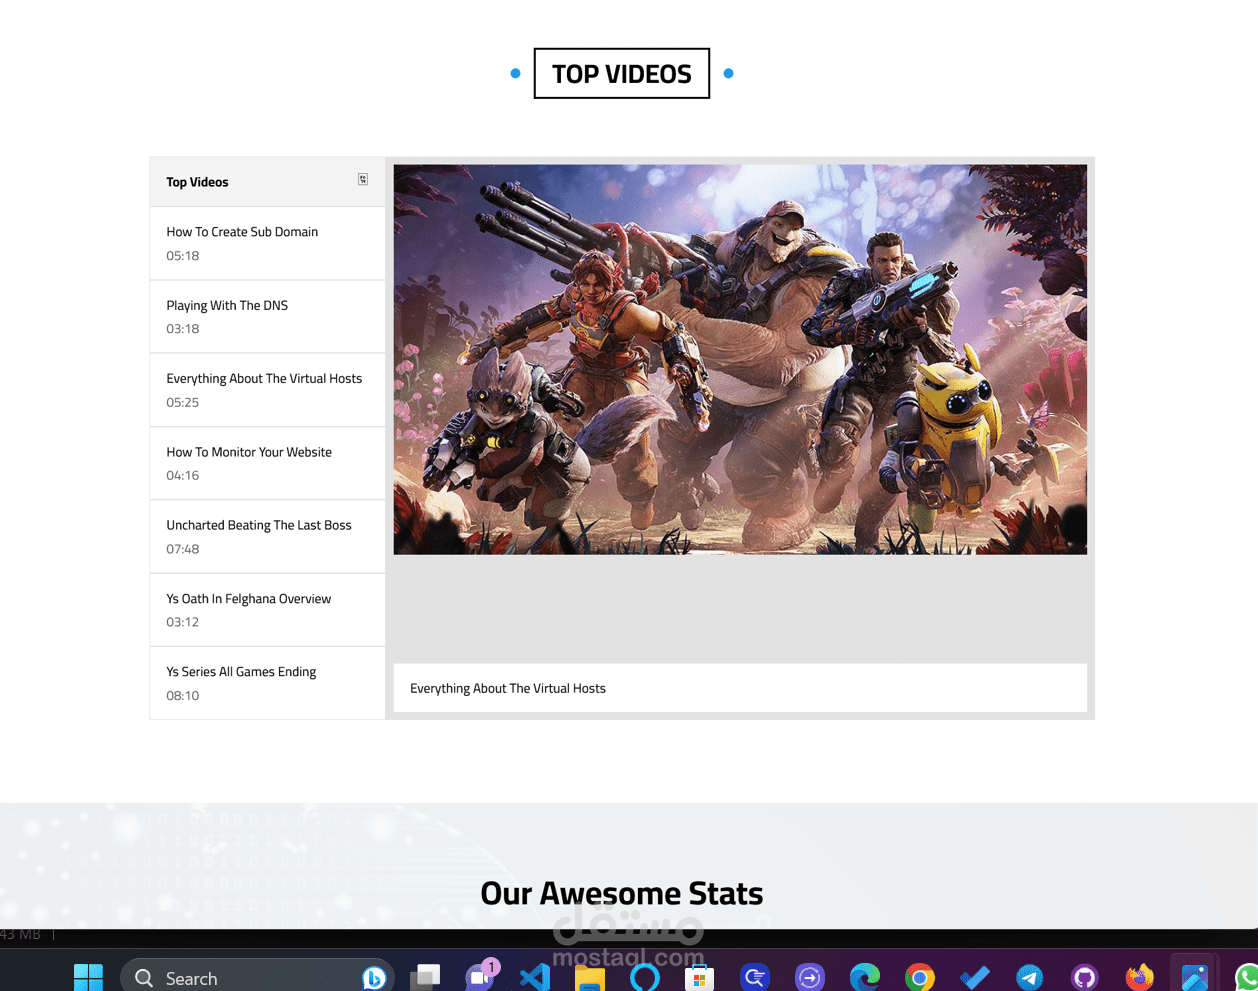
Task: Open the Photos app in taskbar
Action: 1195,977
